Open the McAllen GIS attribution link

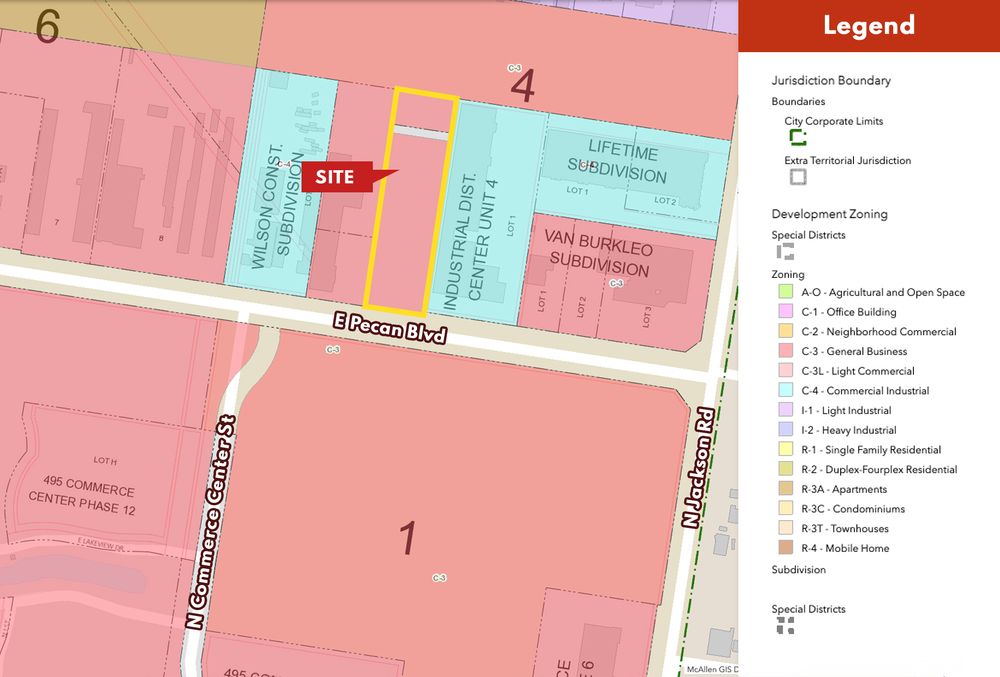click(711, 669)
